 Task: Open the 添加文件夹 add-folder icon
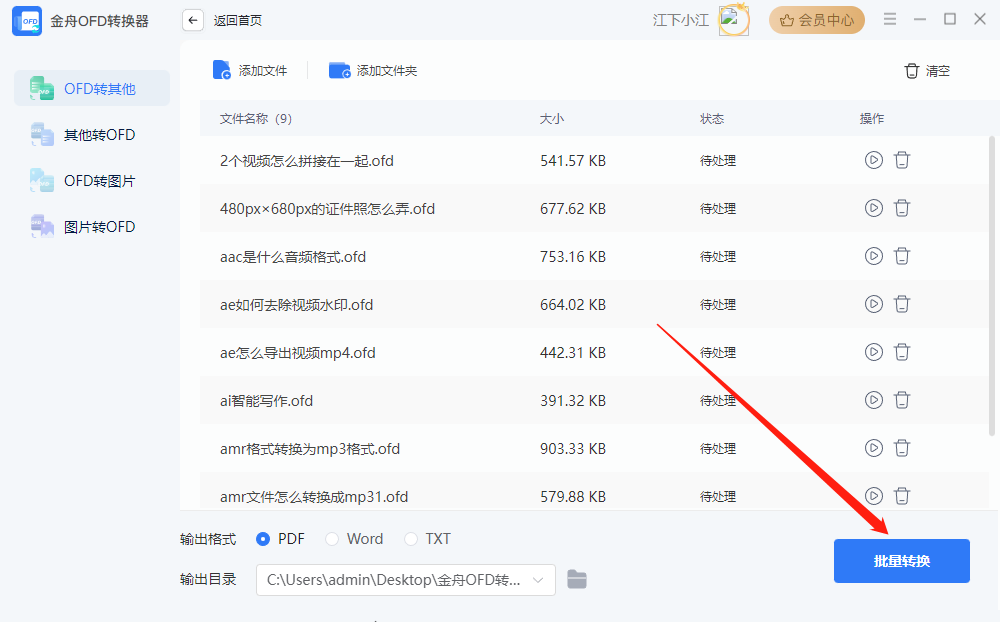click(339, 70)
